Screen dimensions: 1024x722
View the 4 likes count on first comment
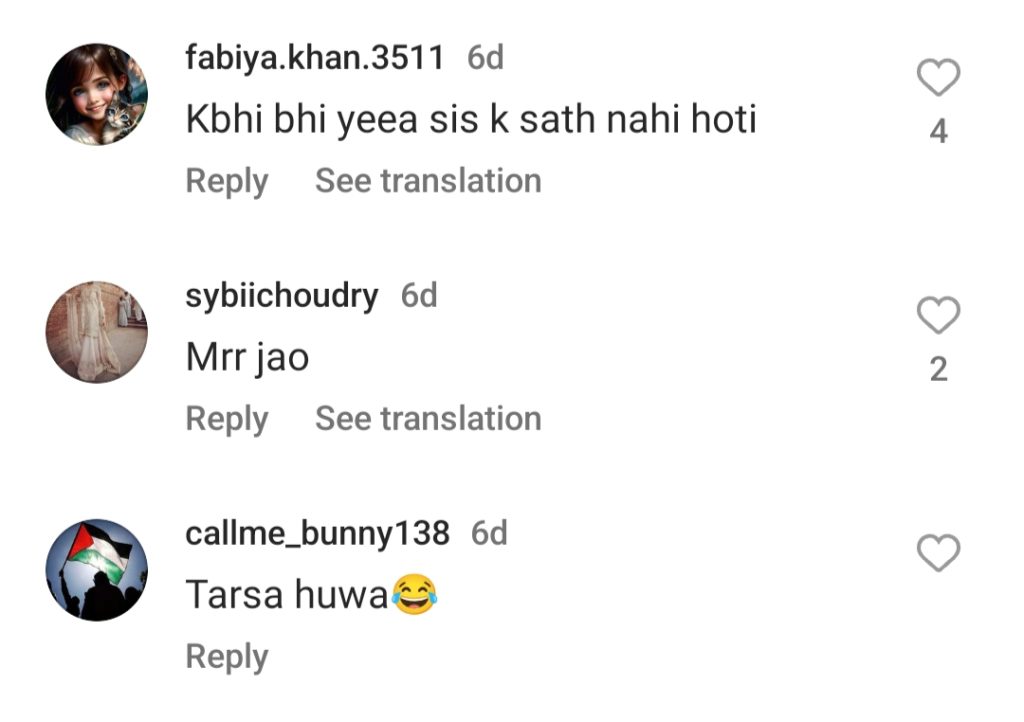pyautogui.click(x=938, y=131)
